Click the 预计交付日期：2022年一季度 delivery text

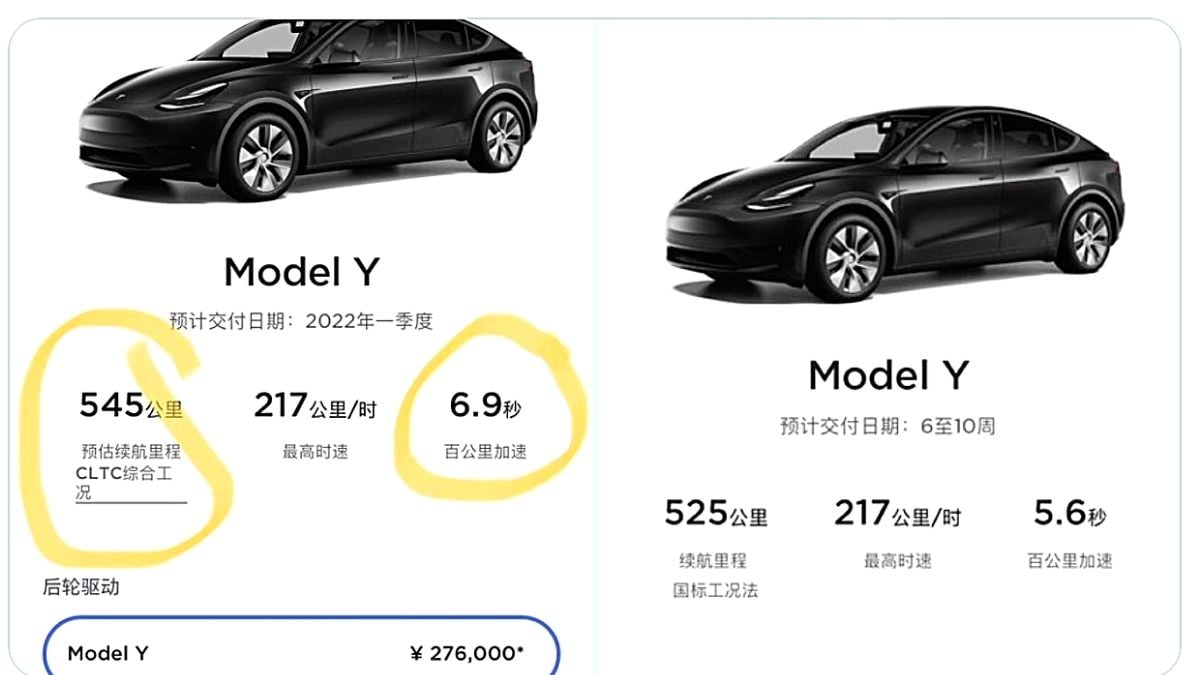(301, 322)
